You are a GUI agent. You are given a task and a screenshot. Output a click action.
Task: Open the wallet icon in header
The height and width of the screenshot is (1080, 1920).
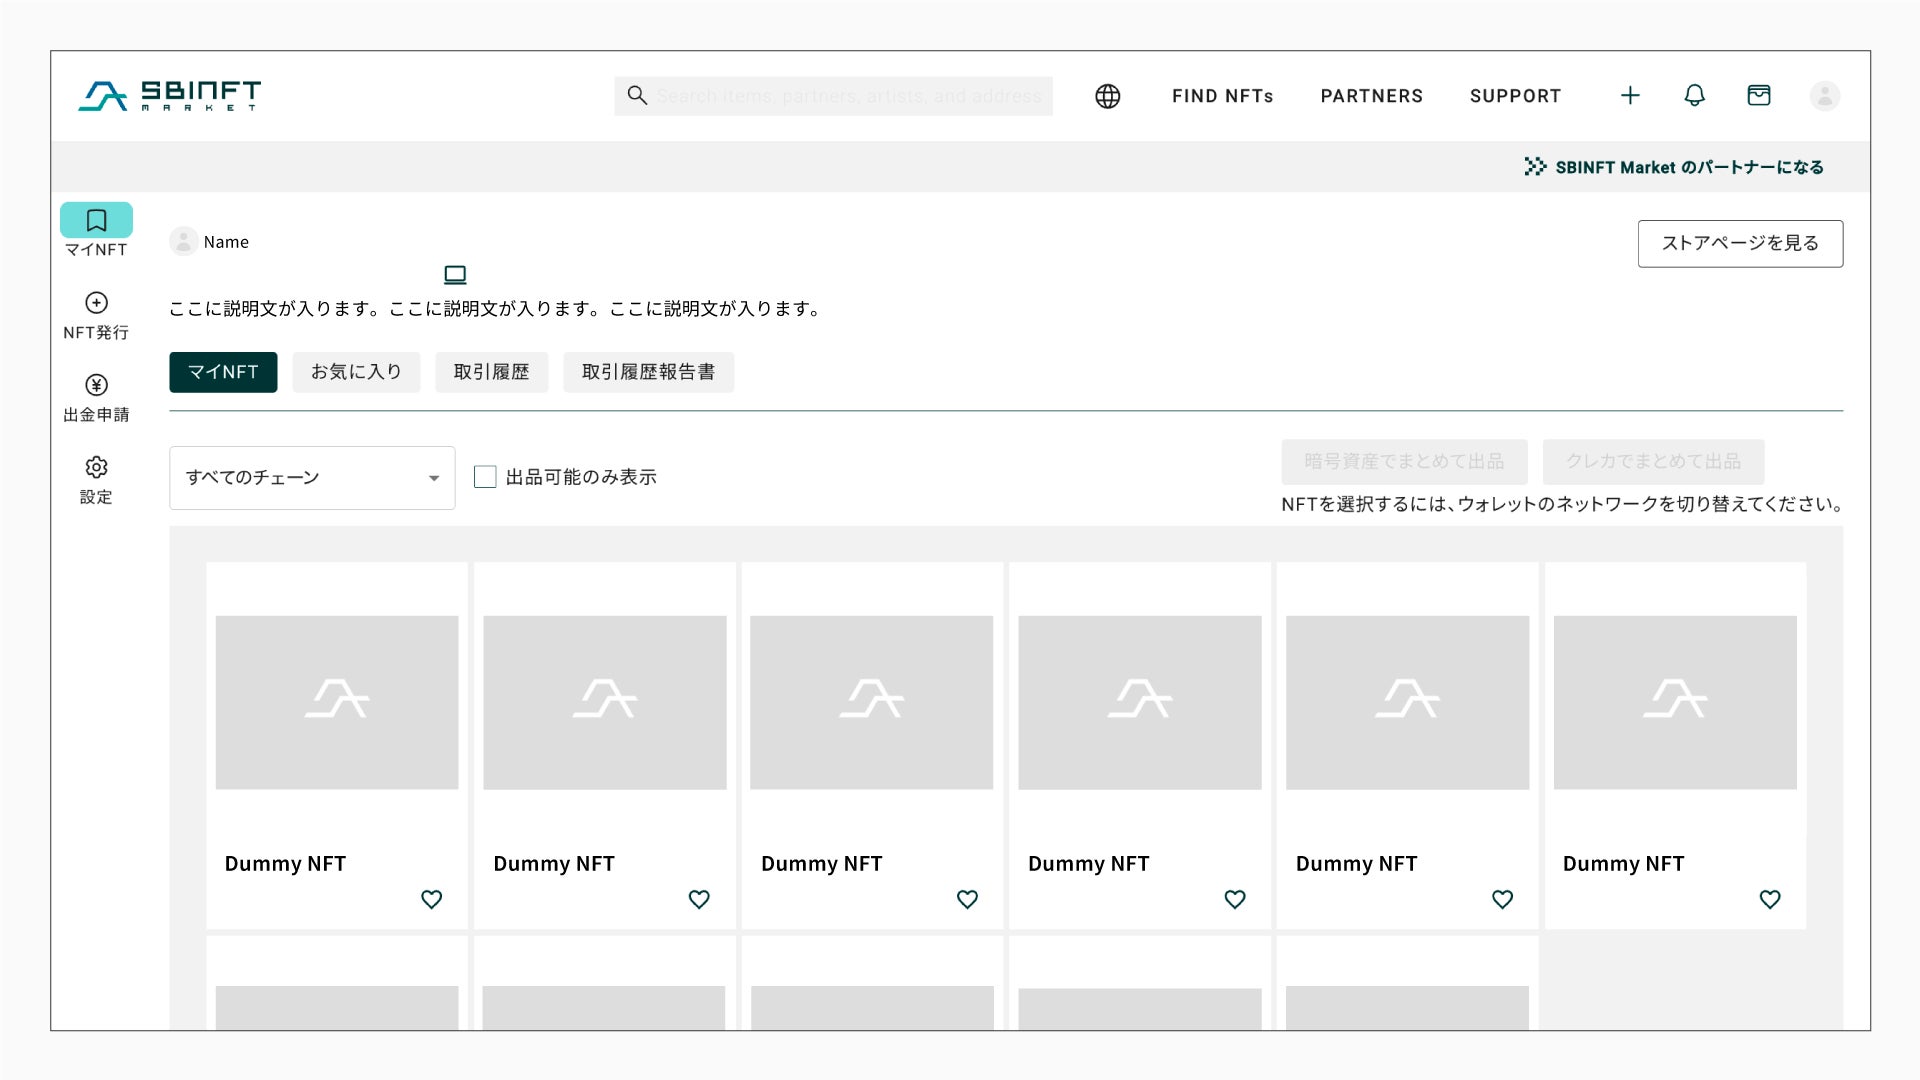[x=1758, y=96]
